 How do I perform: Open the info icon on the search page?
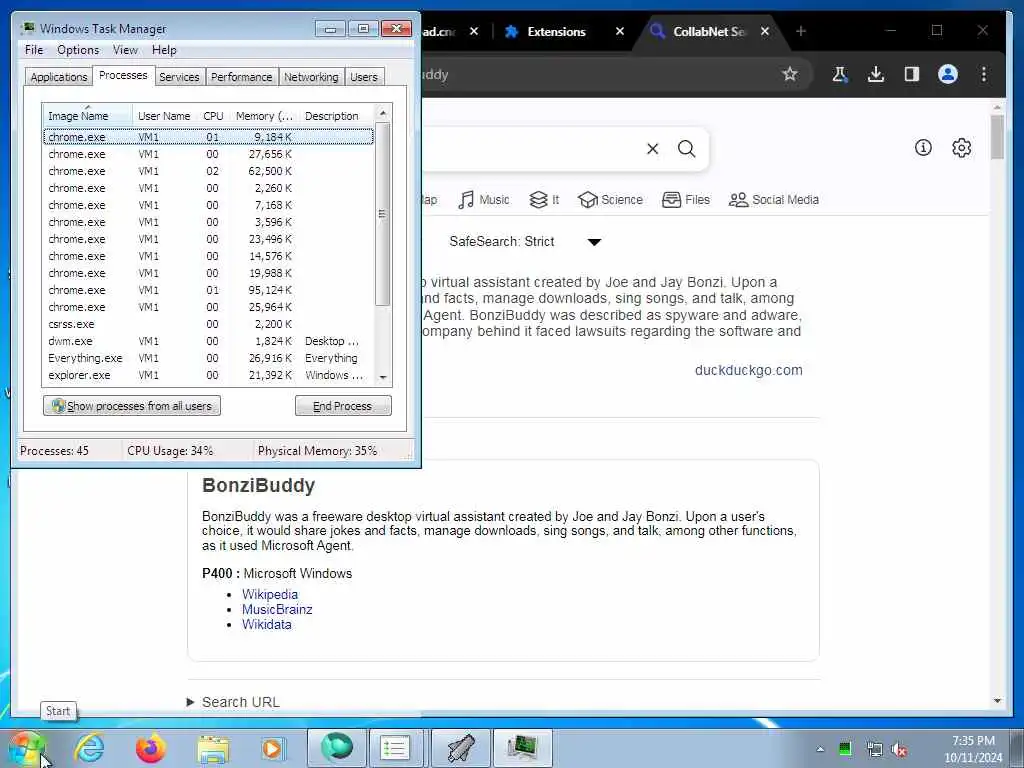923,148
